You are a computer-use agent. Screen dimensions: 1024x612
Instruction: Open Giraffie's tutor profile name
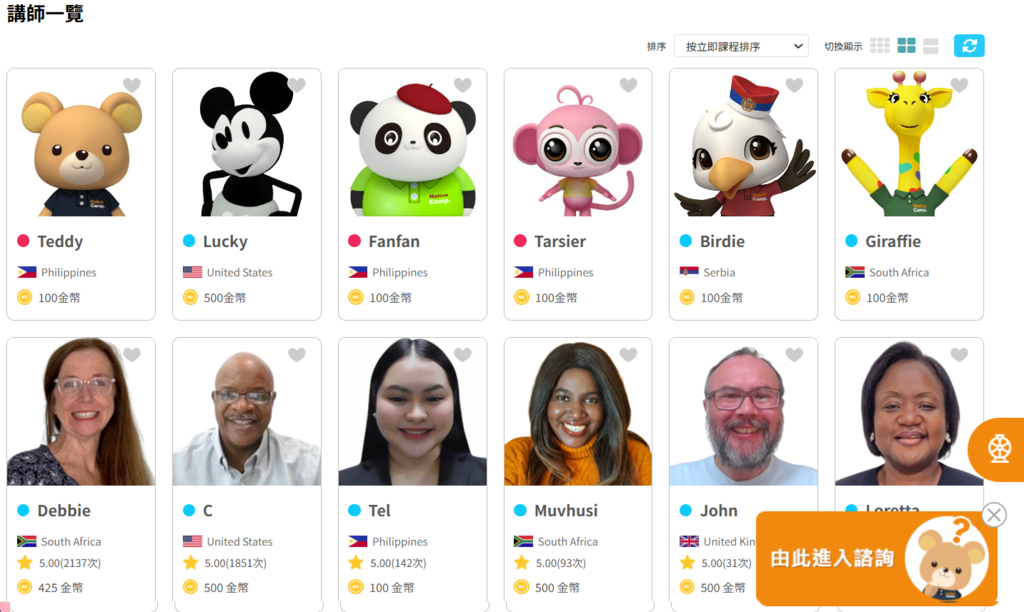[893, 242]
